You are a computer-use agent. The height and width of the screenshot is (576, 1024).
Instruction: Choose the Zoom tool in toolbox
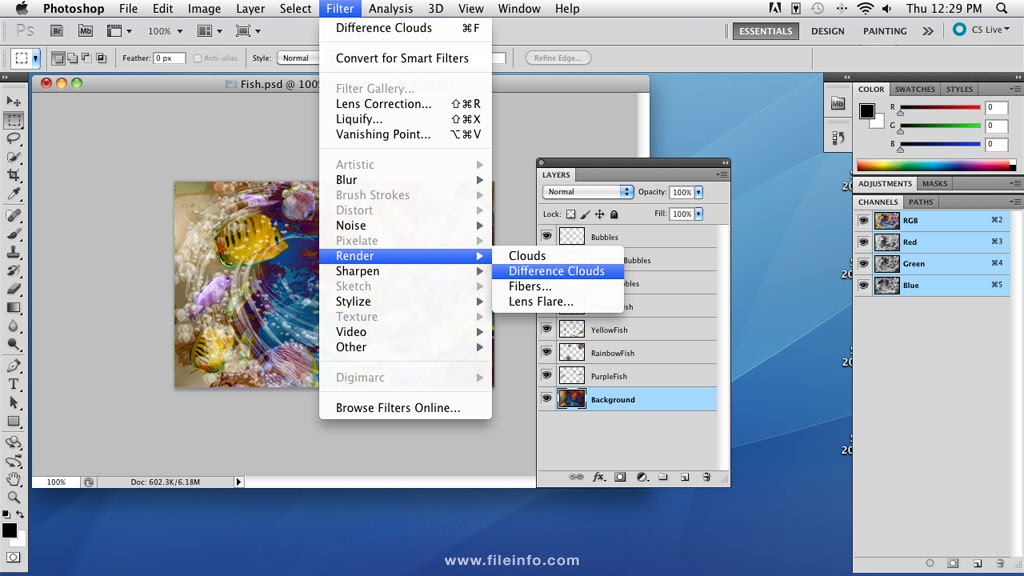[x=13, y=498]
